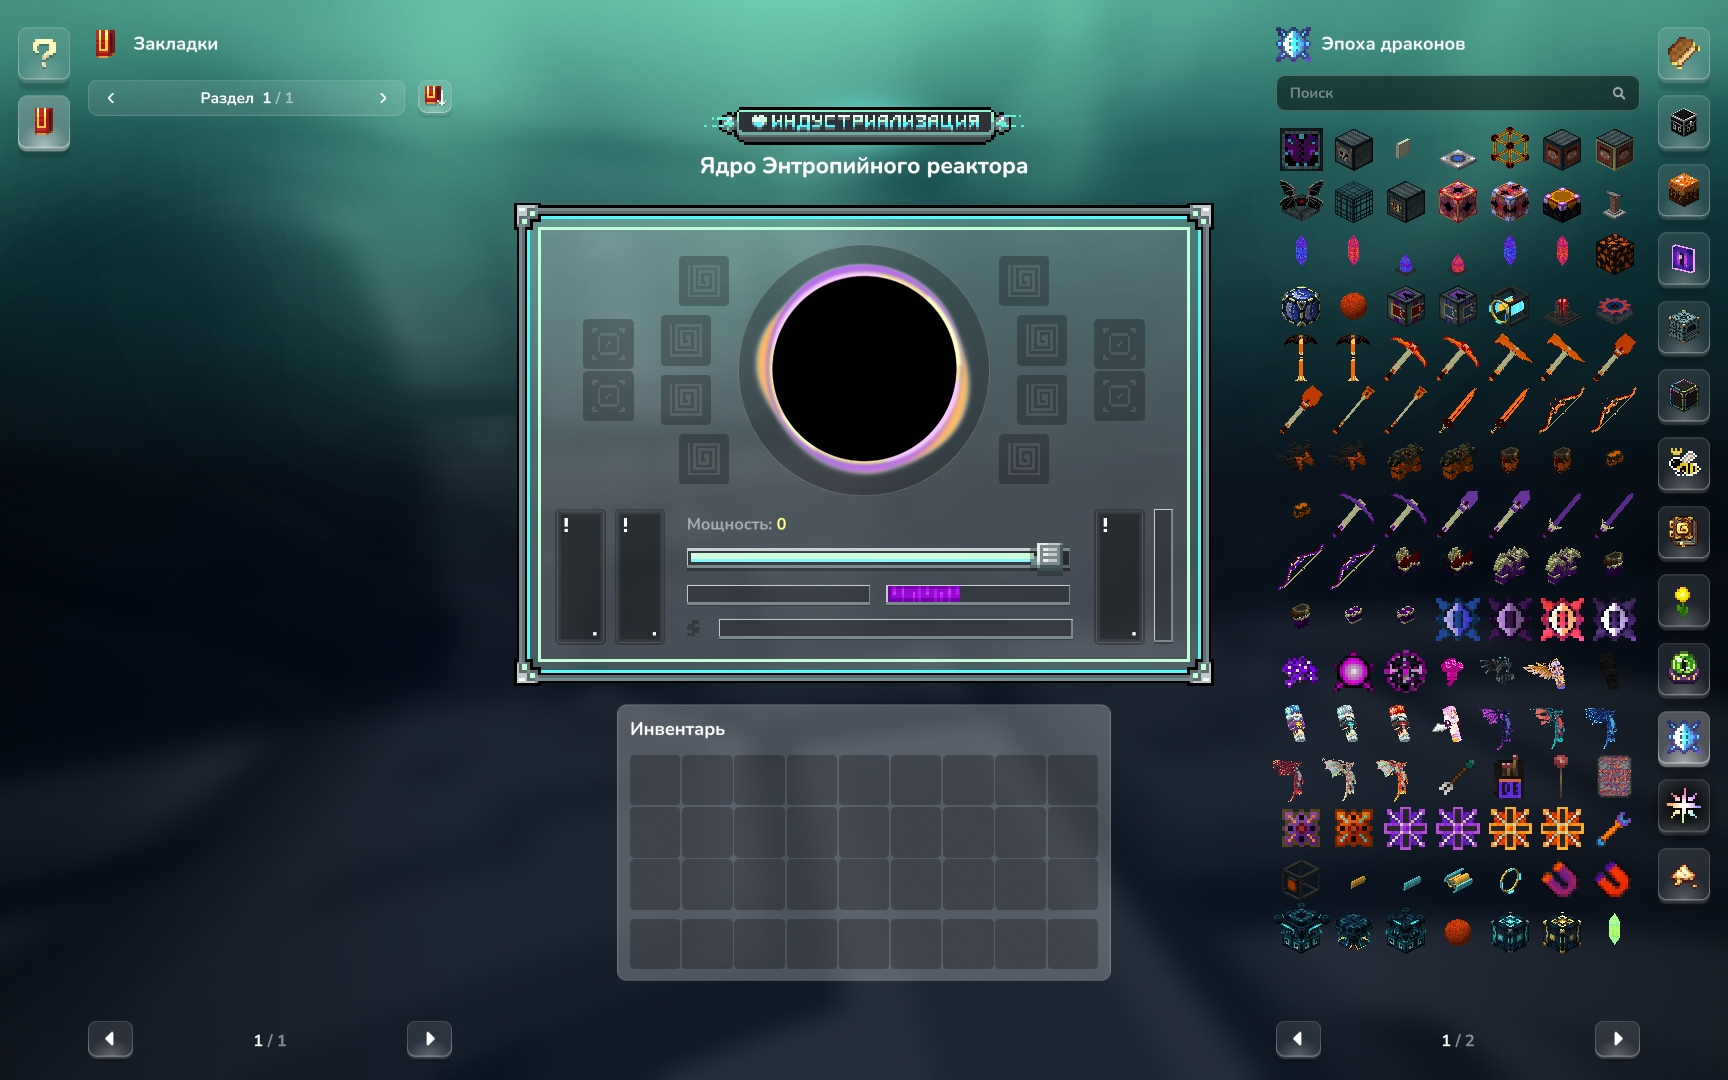Open the green eye category tab

pos(1683,667)
